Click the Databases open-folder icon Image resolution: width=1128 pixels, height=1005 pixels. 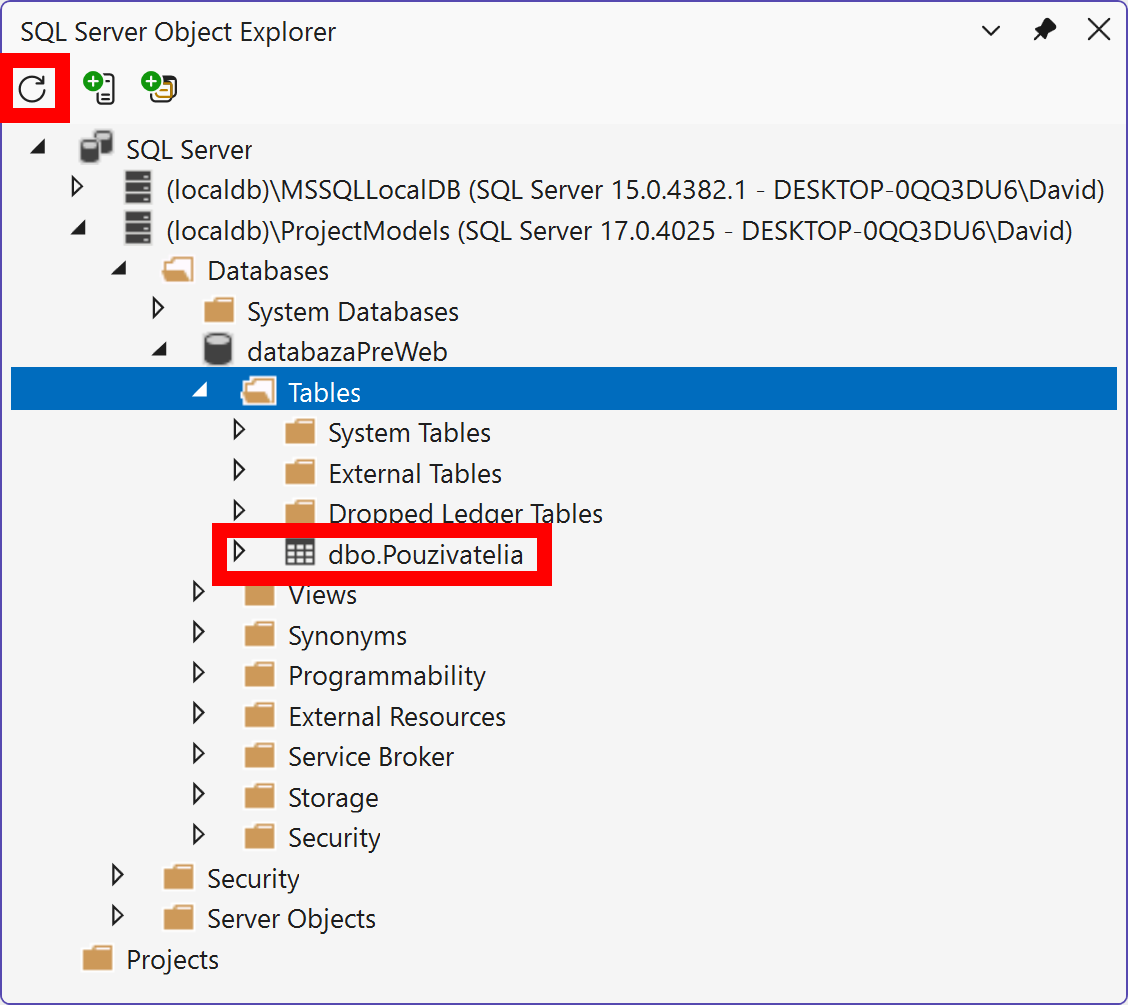[178, 270]
